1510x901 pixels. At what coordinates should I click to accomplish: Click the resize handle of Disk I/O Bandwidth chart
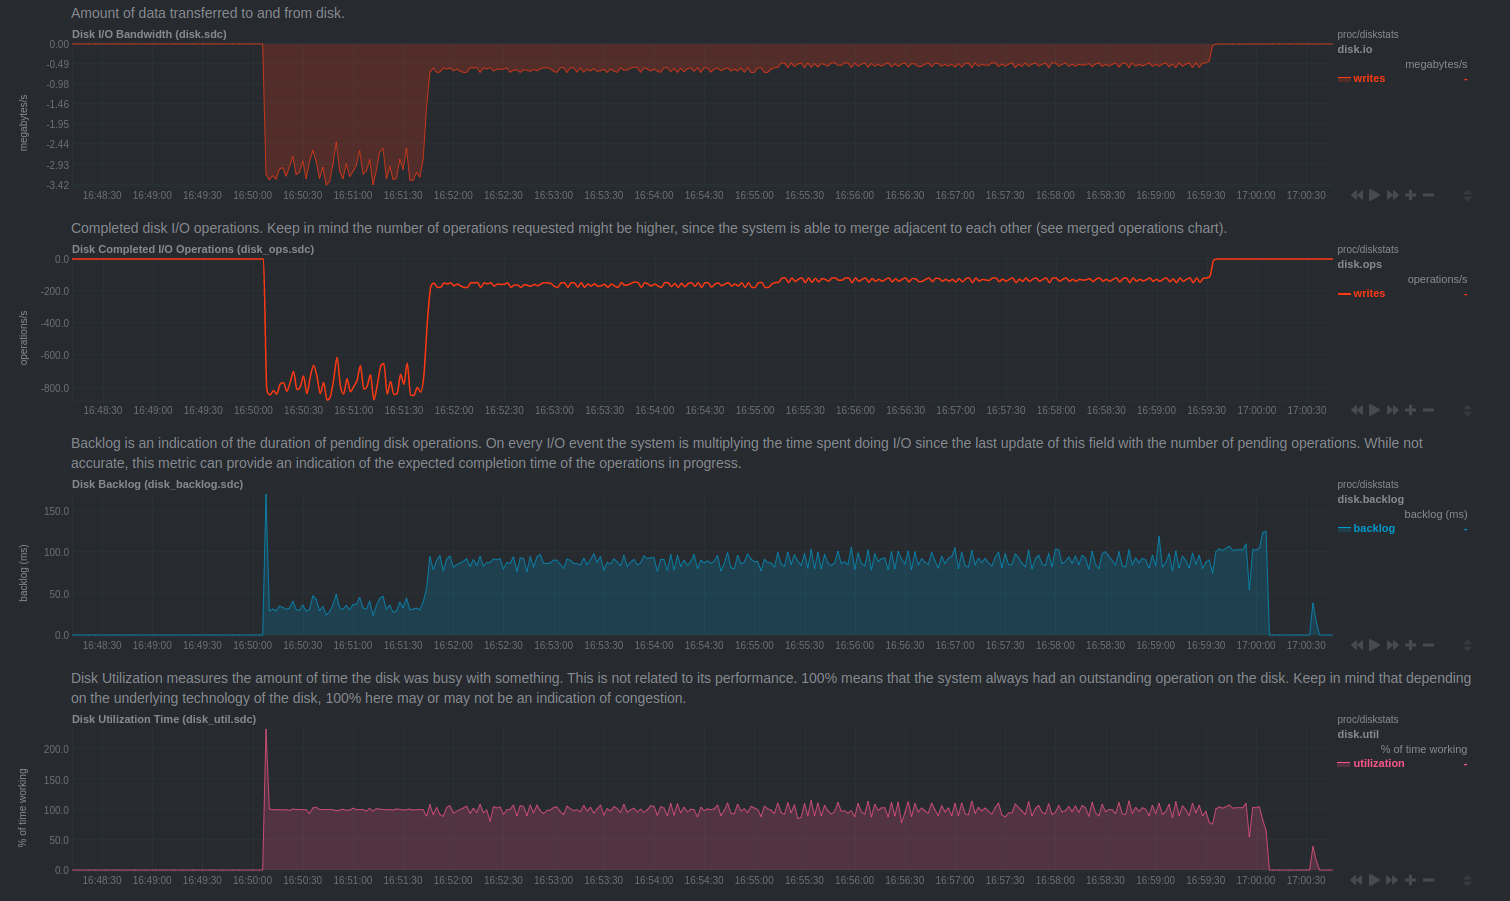pyautogui.click(x=1467, y=195)
